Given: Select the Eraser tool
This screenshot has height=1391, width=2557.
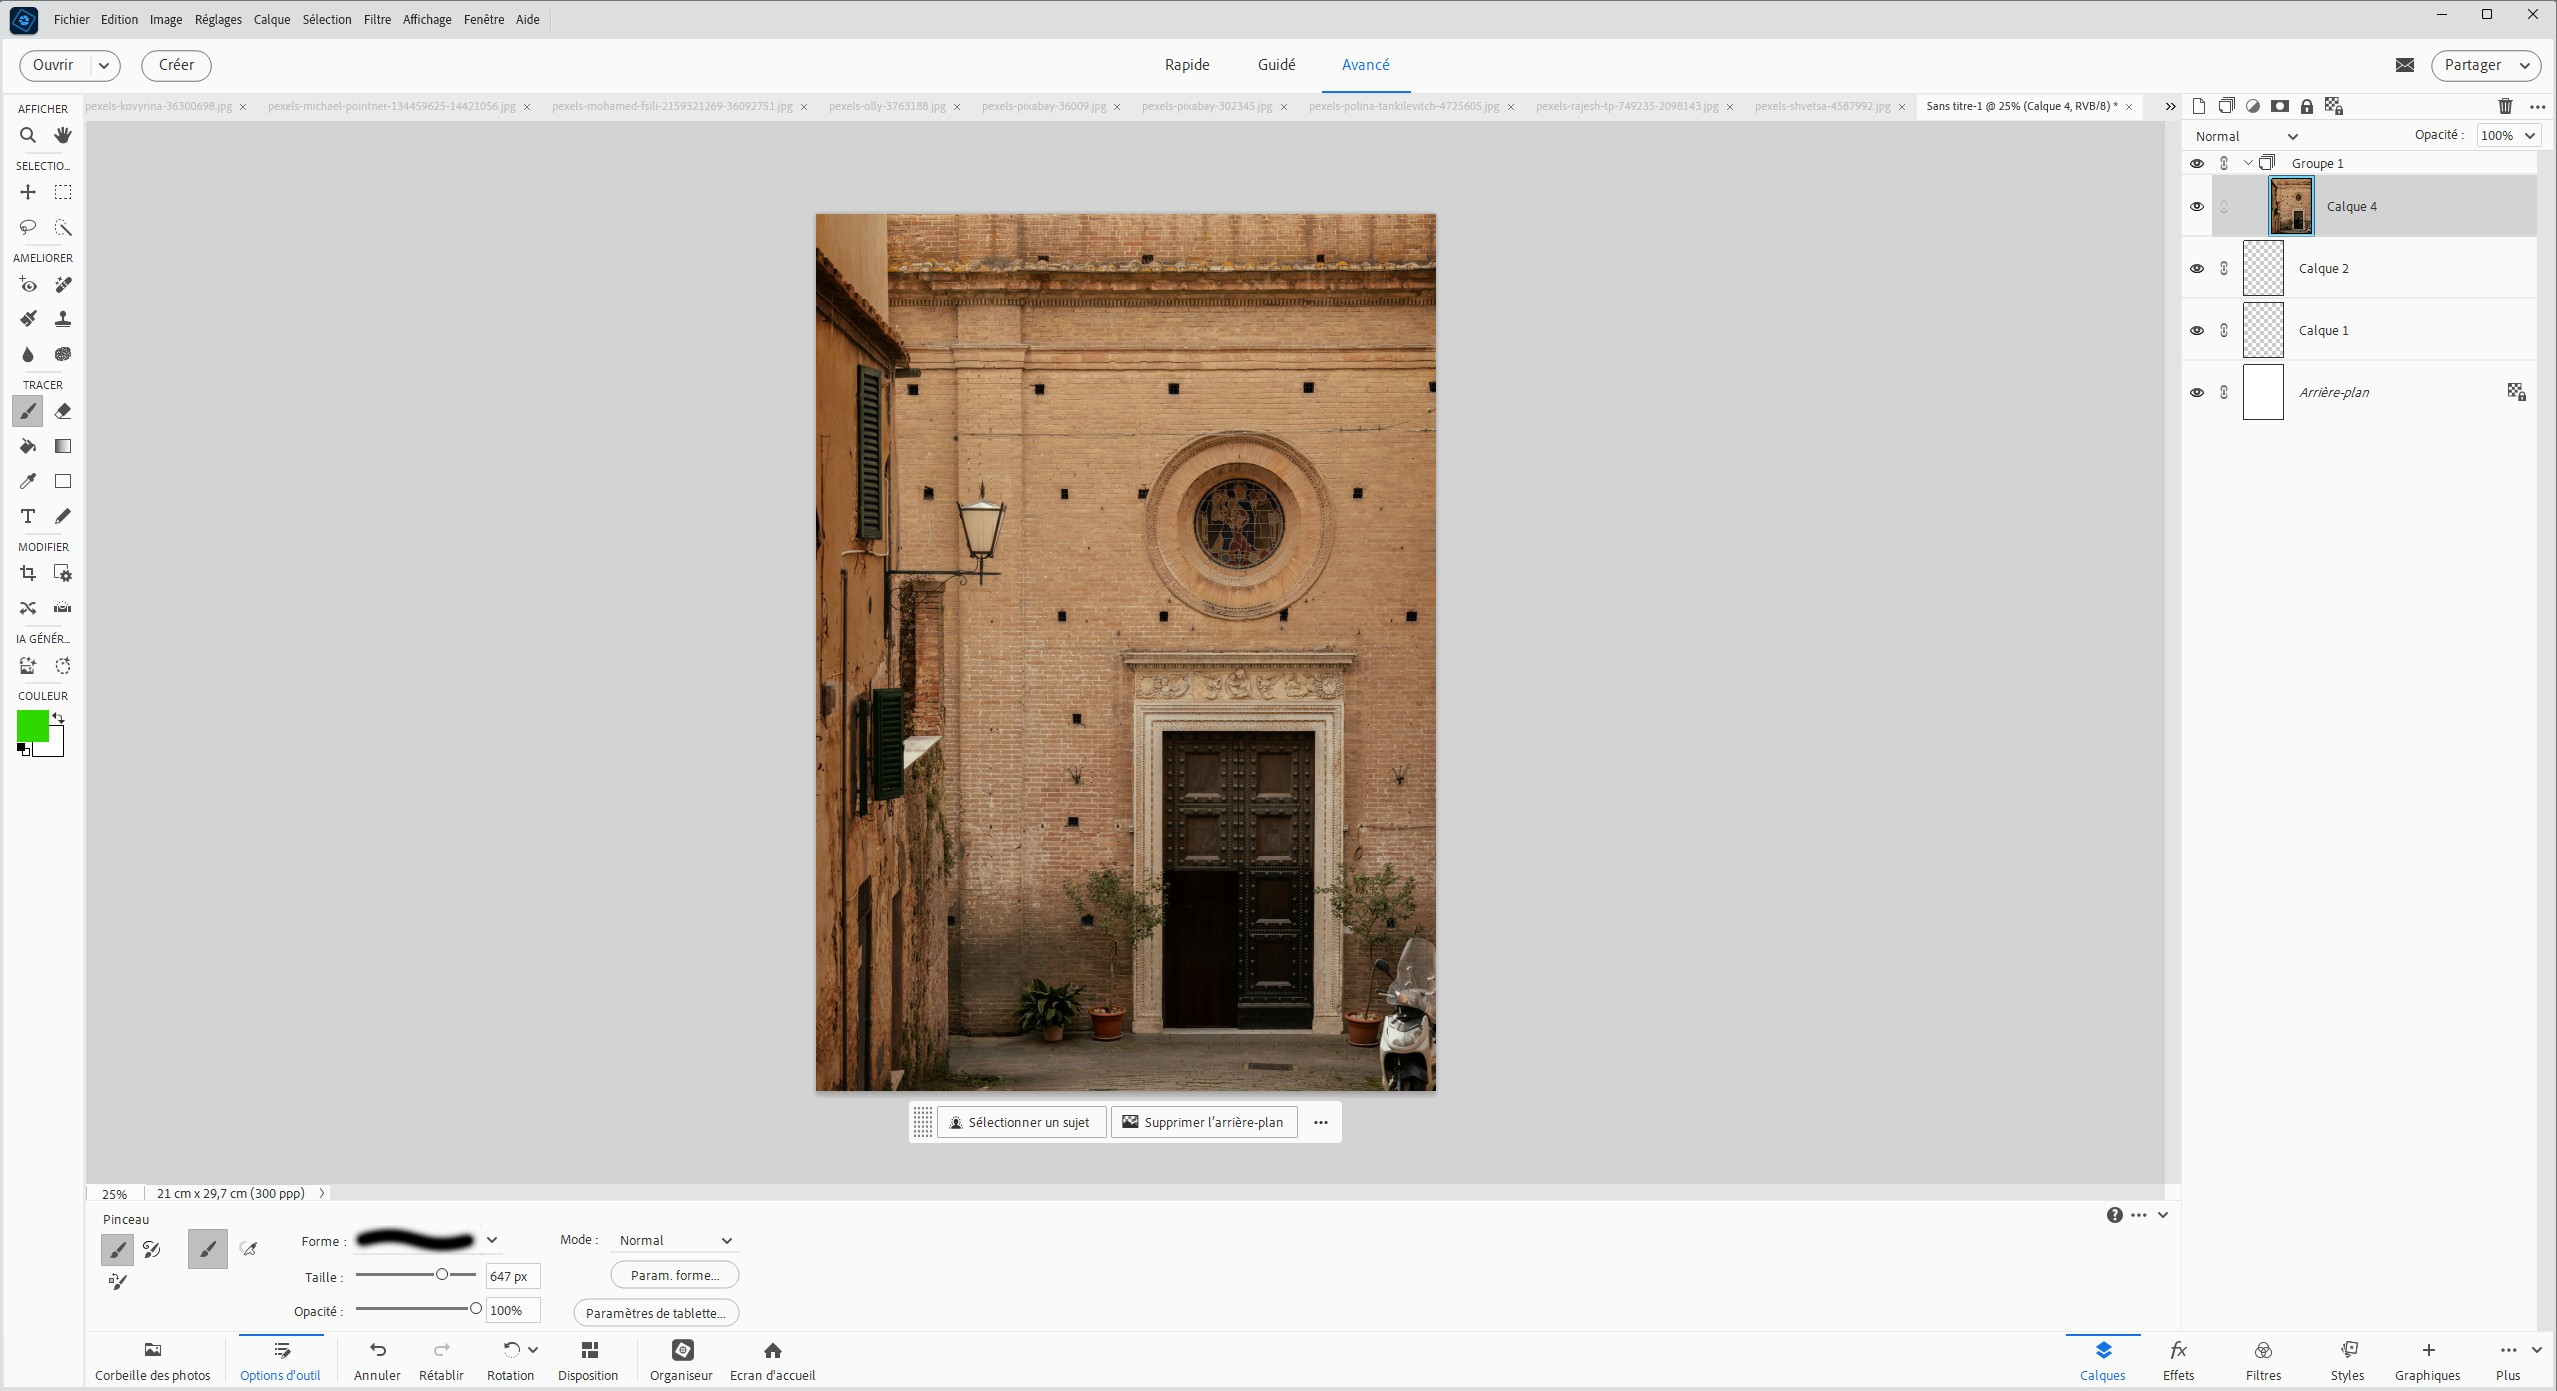Looking at the screenshot, I should pyautogui.click(x=63, y=411).
